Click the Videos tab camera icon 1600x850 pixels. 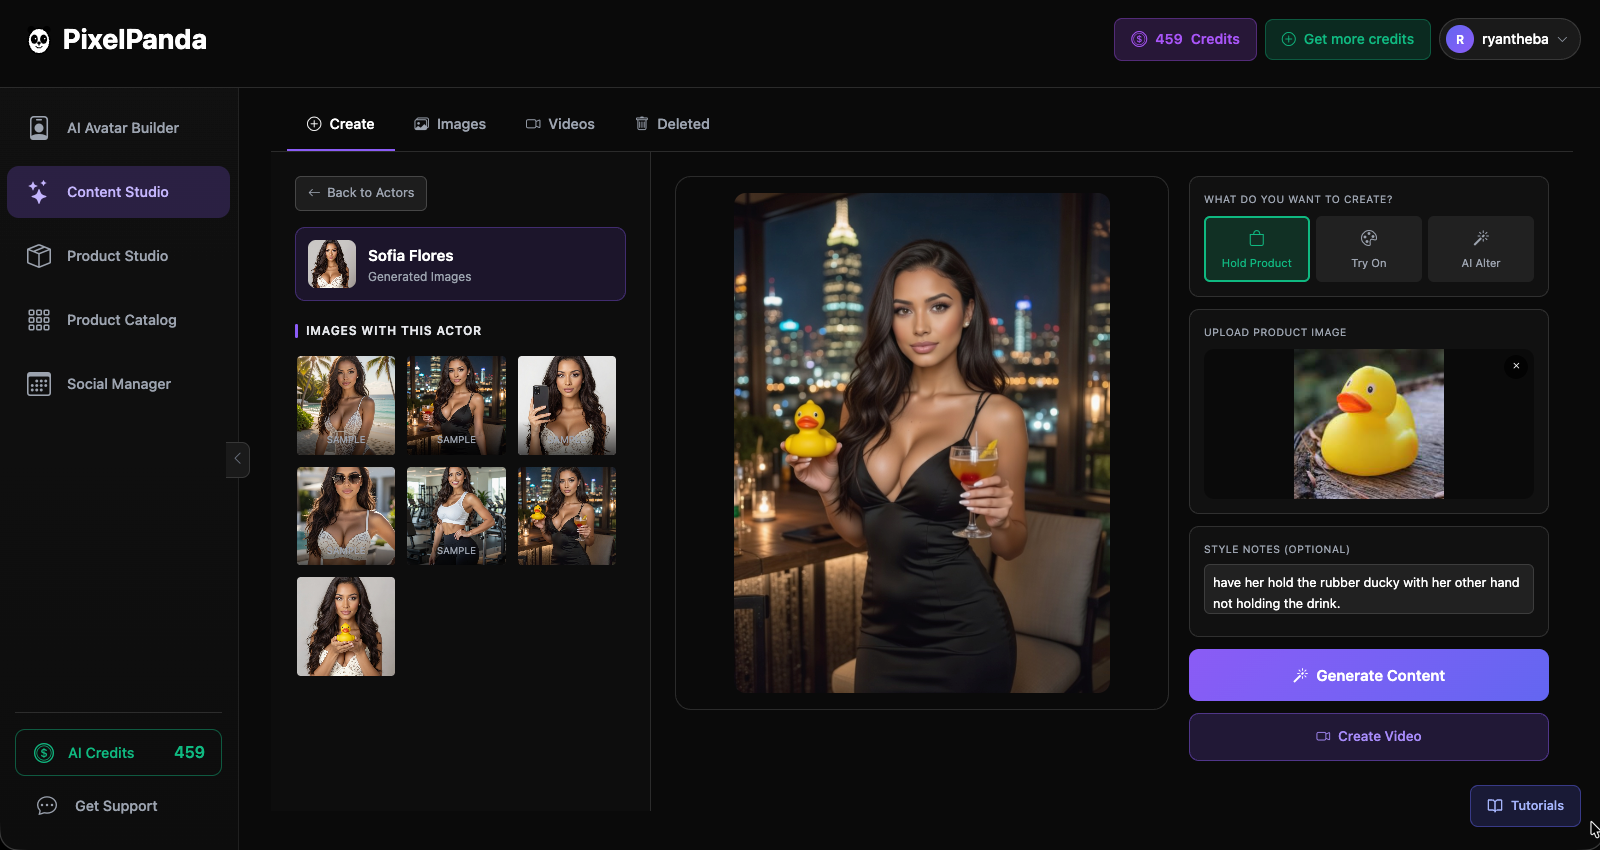pos(533,124)
